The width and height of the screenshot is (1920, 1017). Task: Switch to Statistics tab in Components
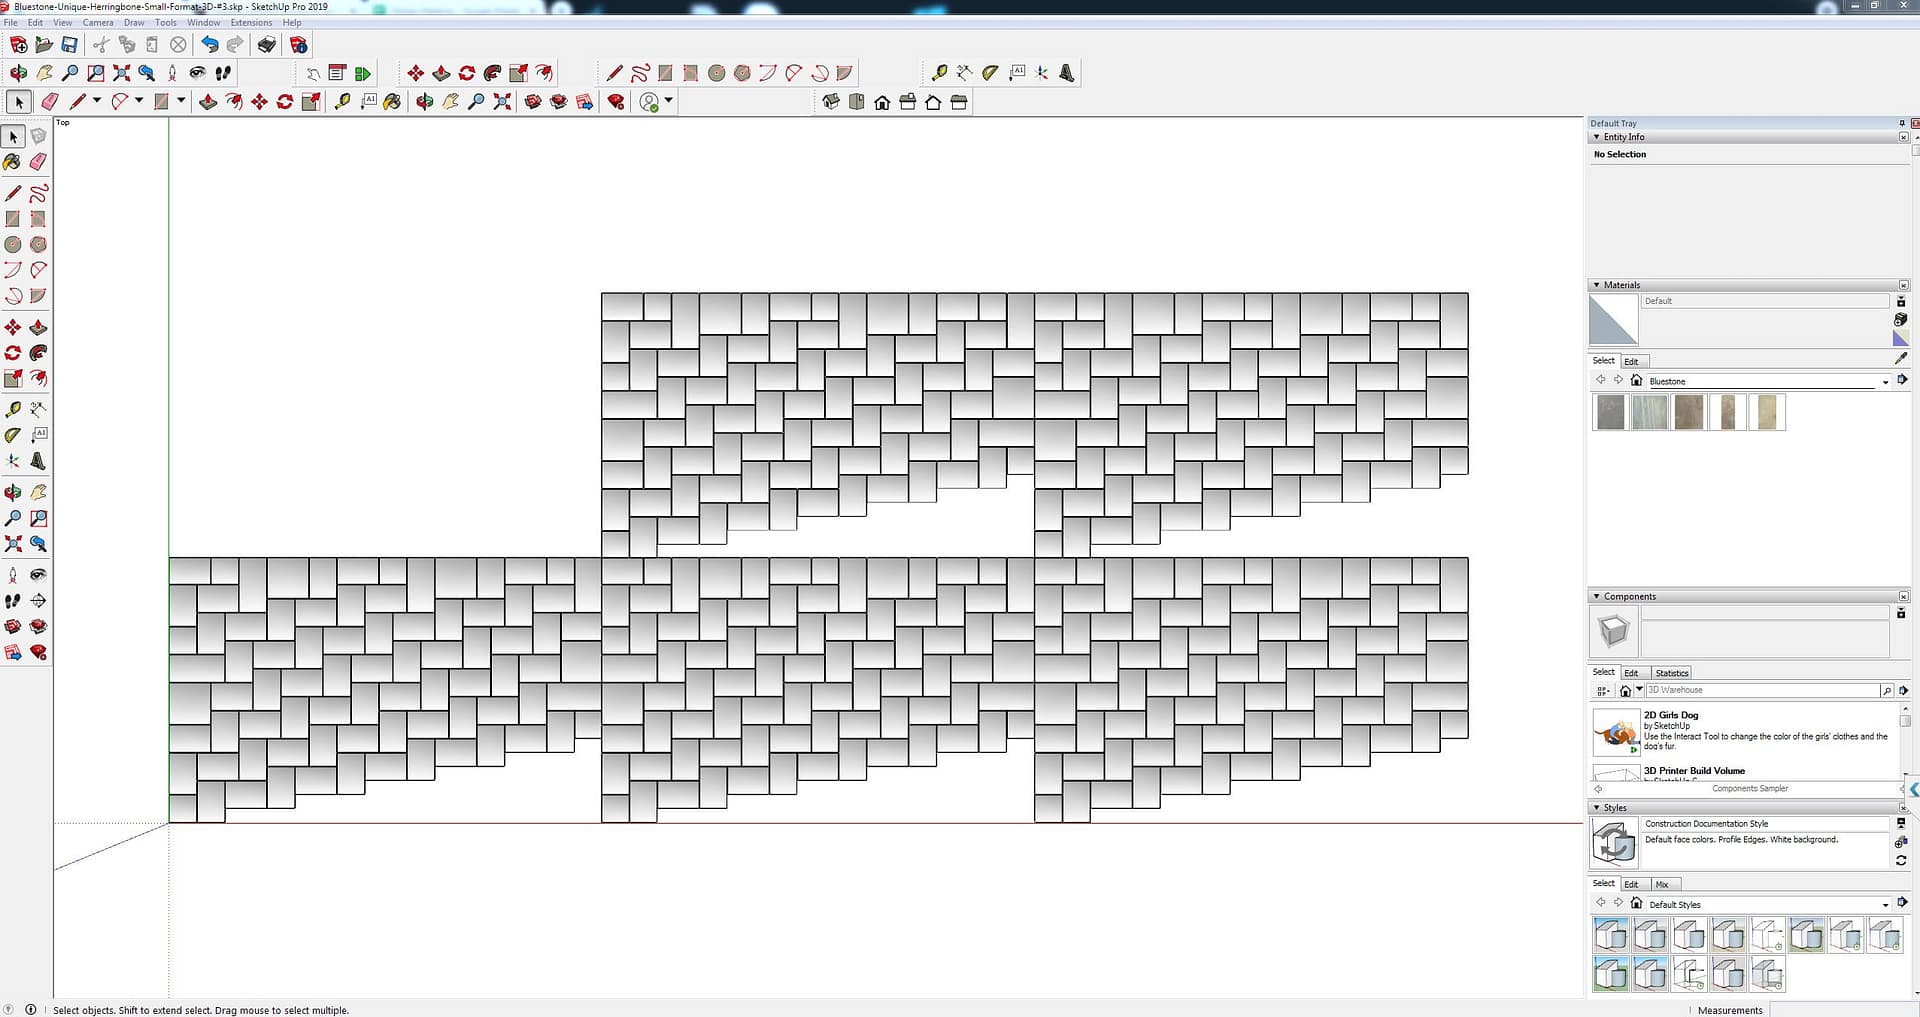coord(1671,673)
